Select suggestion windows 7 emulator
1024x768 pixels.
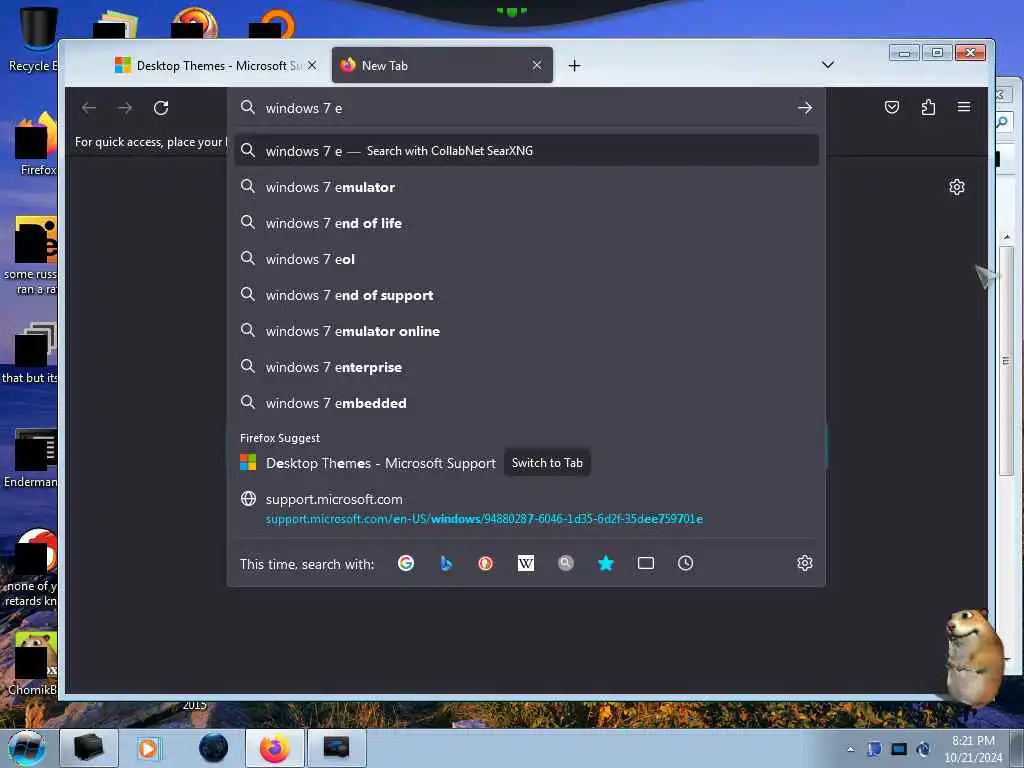tap(526, 187)
